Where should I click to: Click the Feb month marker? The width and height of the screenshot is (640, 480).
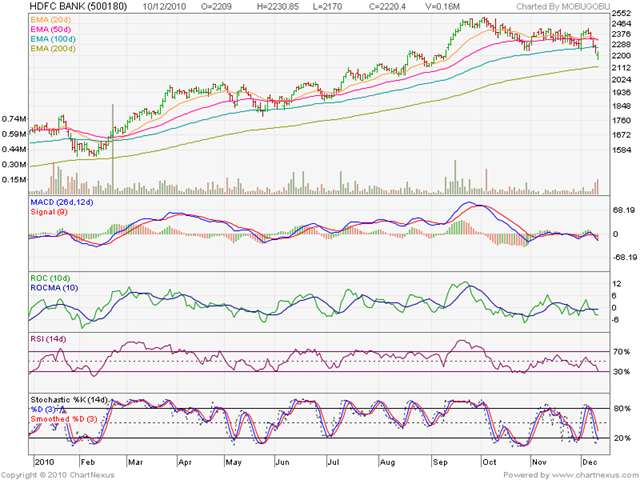pos(88,462)
